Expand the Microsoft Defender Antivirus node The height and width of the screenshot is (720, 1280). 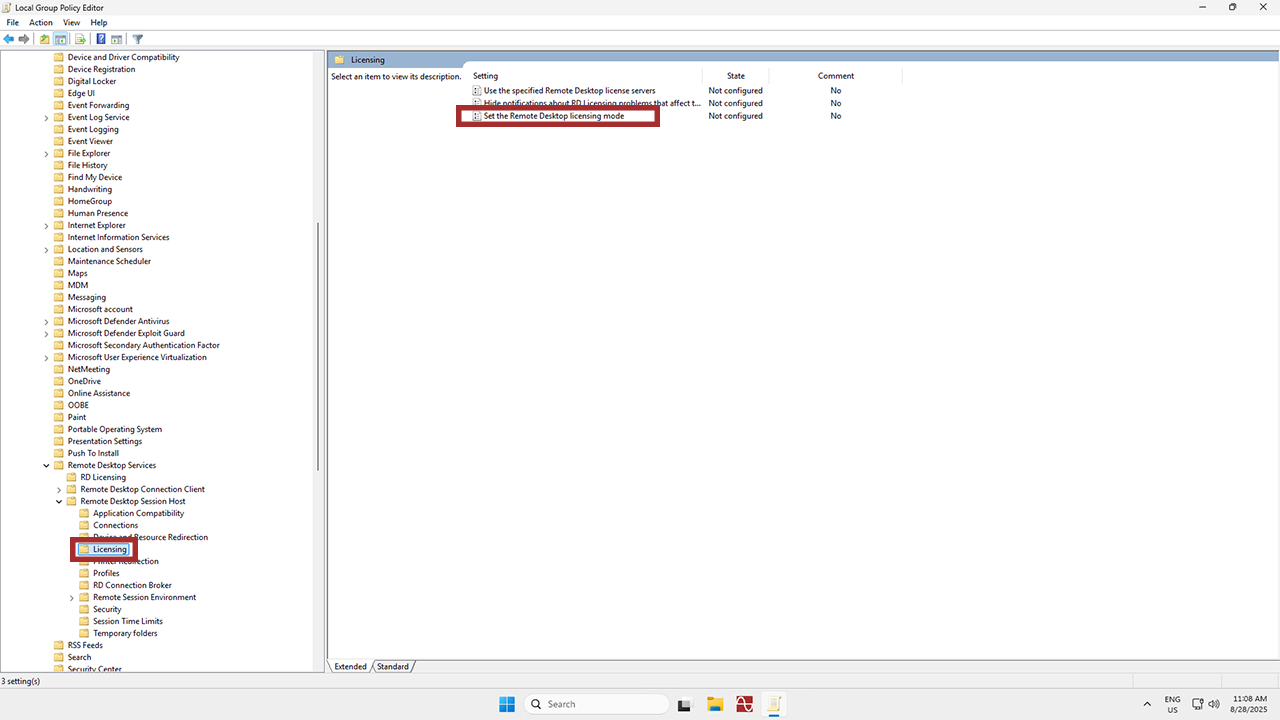(x=46, y=321)
